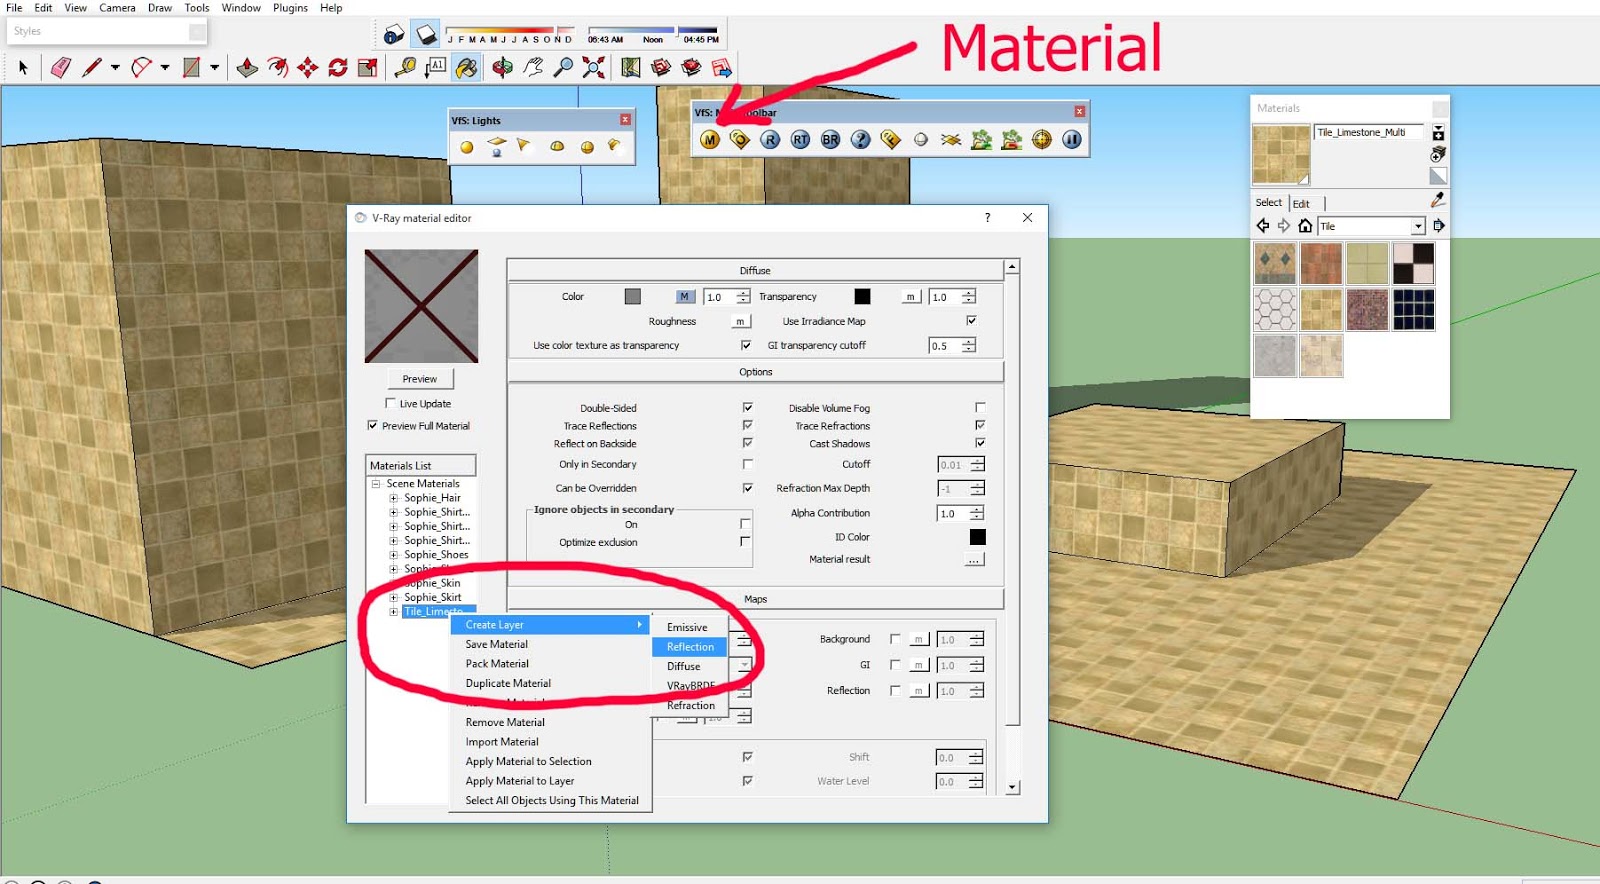1600x884 pixels.
Task: Activate the Offset tool
Action: [x=278, y=68]
